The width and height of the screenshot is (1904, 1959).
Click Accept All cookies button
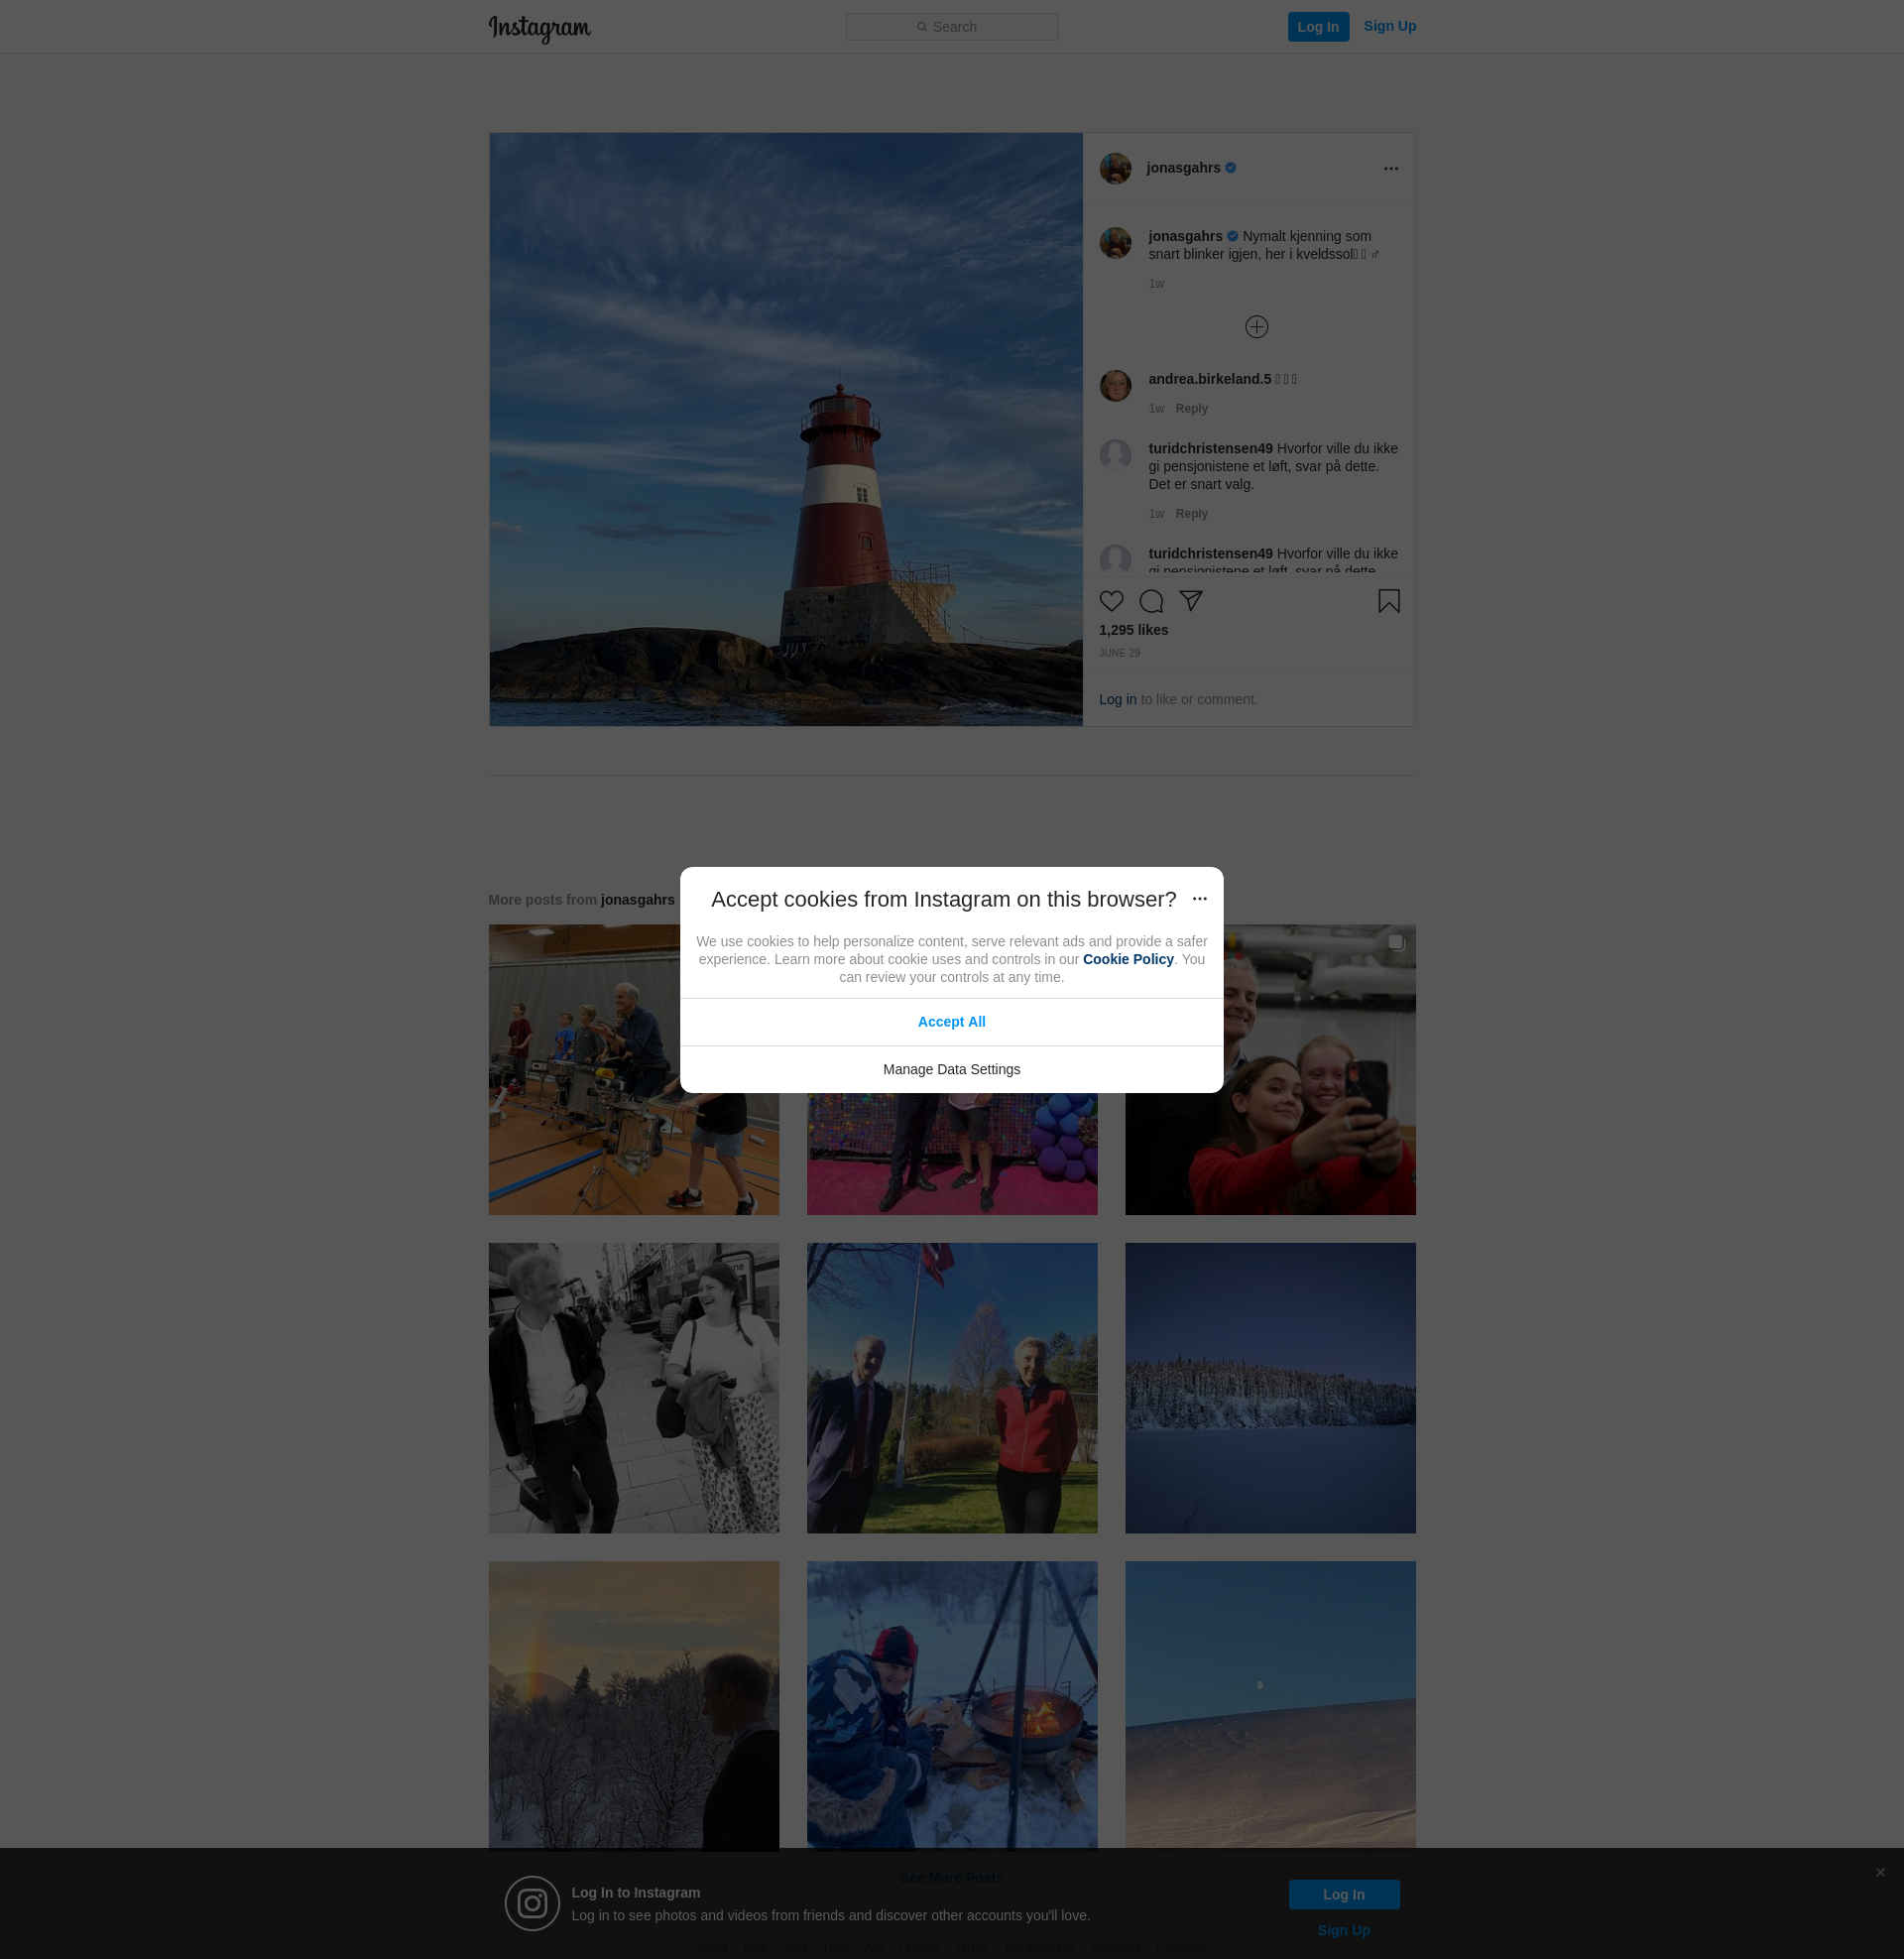951,1022
